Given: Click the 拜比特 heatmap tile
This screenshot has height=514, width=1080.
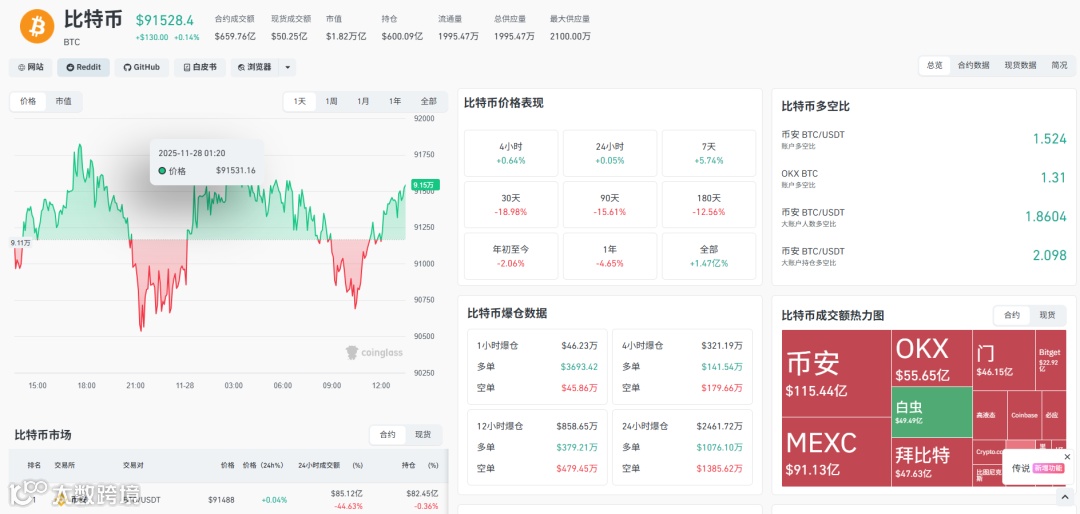Looking at the screenshot, I should pyautogui.click(x=932, y=462).
